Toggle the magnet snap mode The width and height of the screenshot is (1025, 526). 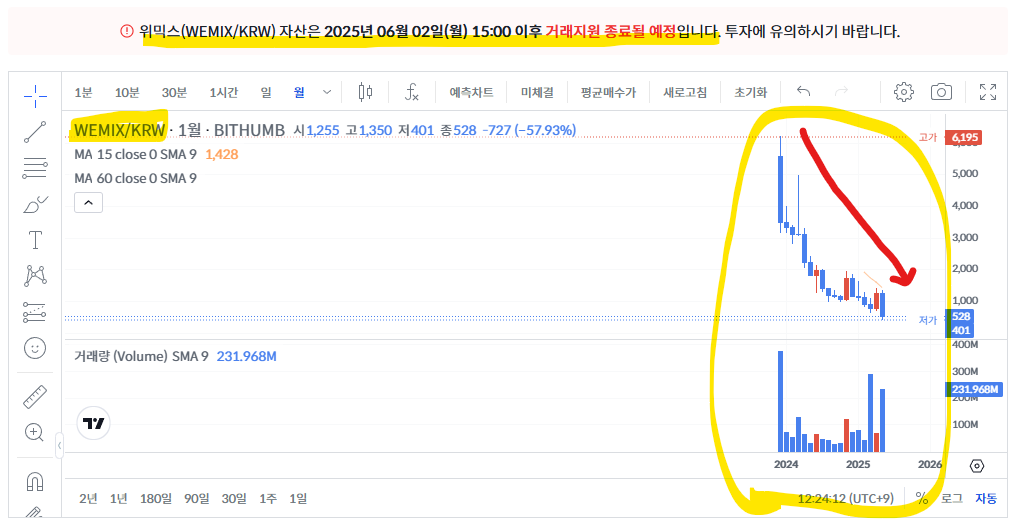click(35, 482)
